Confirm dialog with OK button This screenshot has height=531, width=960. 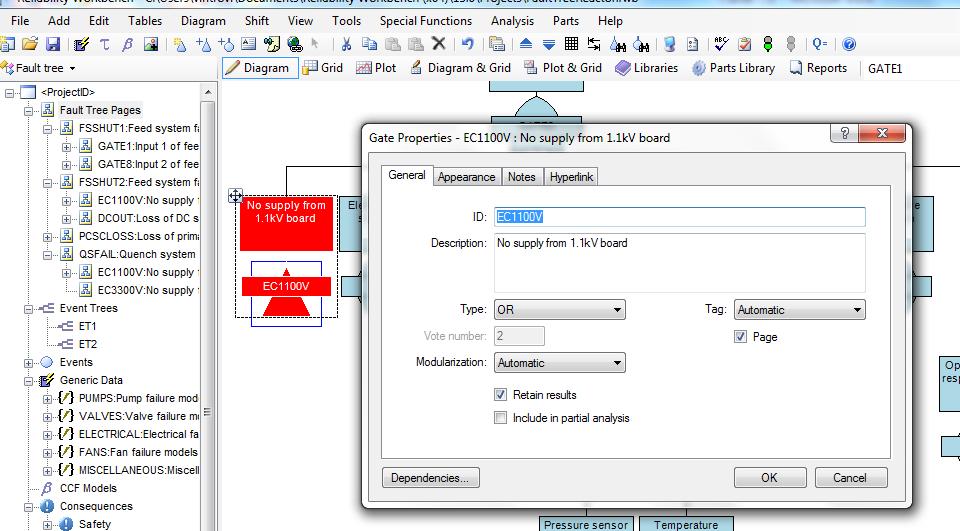coord(770,478)
